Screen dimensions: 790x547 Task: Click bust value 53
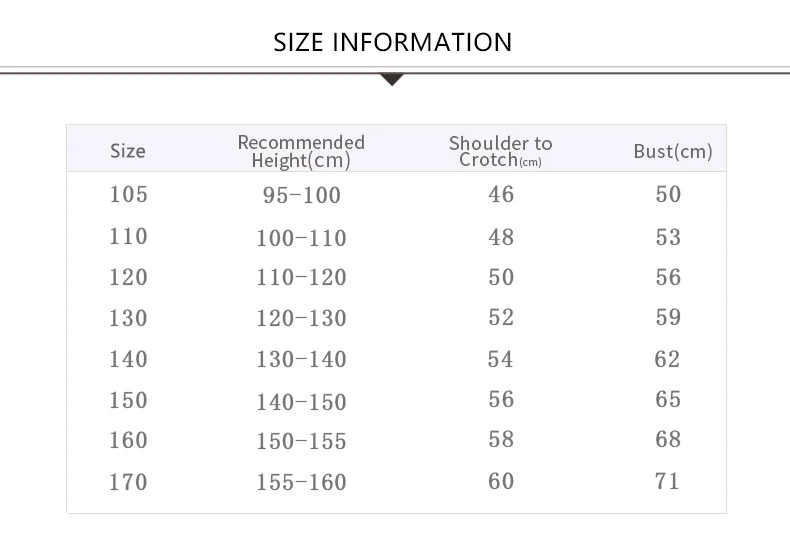(668, 237)
